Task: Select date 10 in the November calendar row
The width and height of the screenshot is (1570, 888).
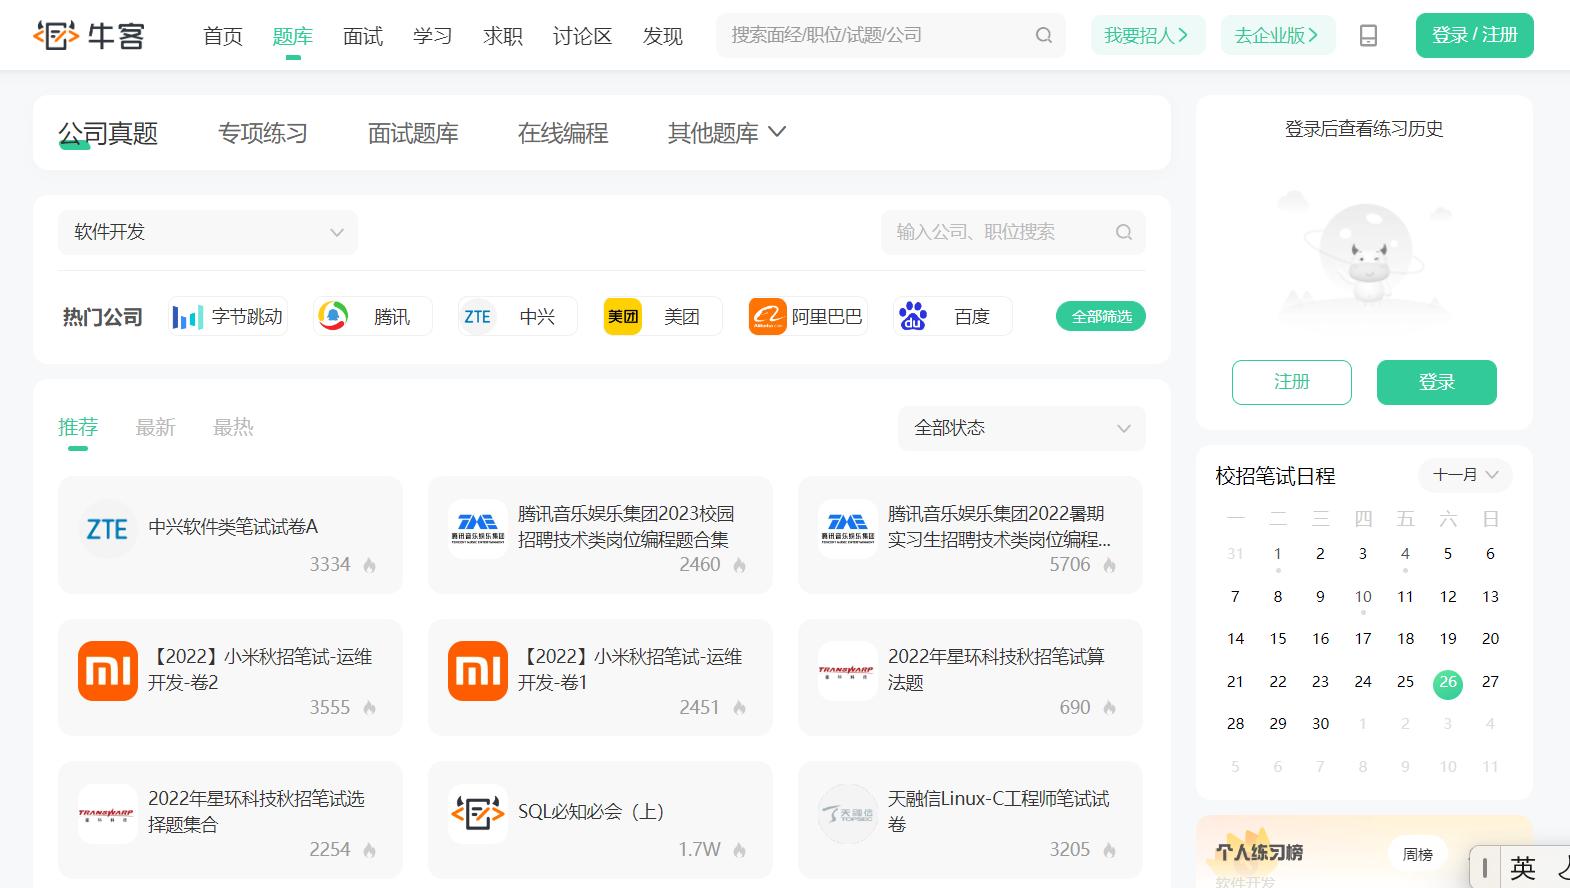Action: [1363, 597]
